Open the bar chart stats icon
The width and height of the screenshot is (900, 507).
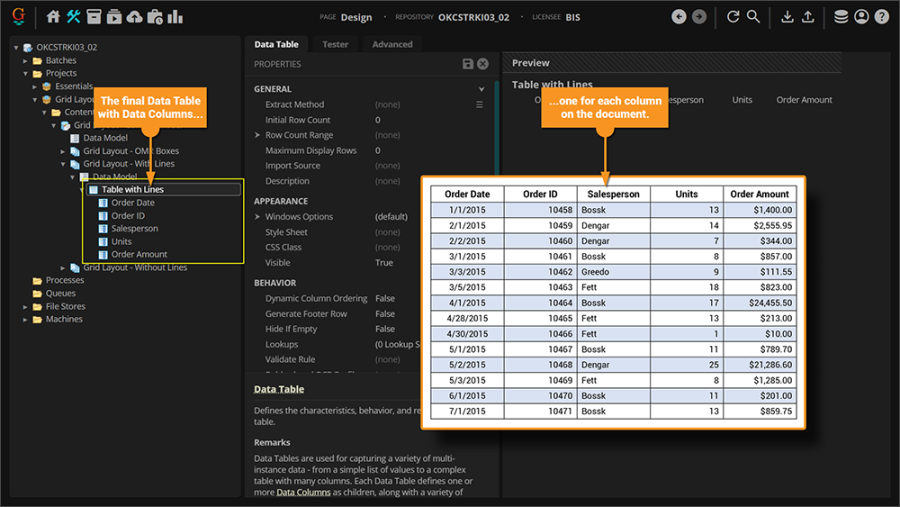click(175, 17)
